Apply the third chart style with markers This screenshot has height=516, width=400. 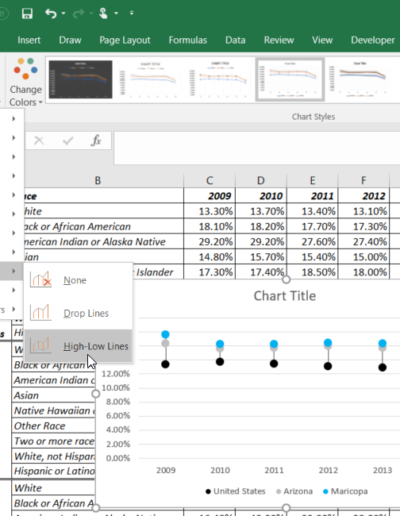pyautogui.click(x=220, y=79)
